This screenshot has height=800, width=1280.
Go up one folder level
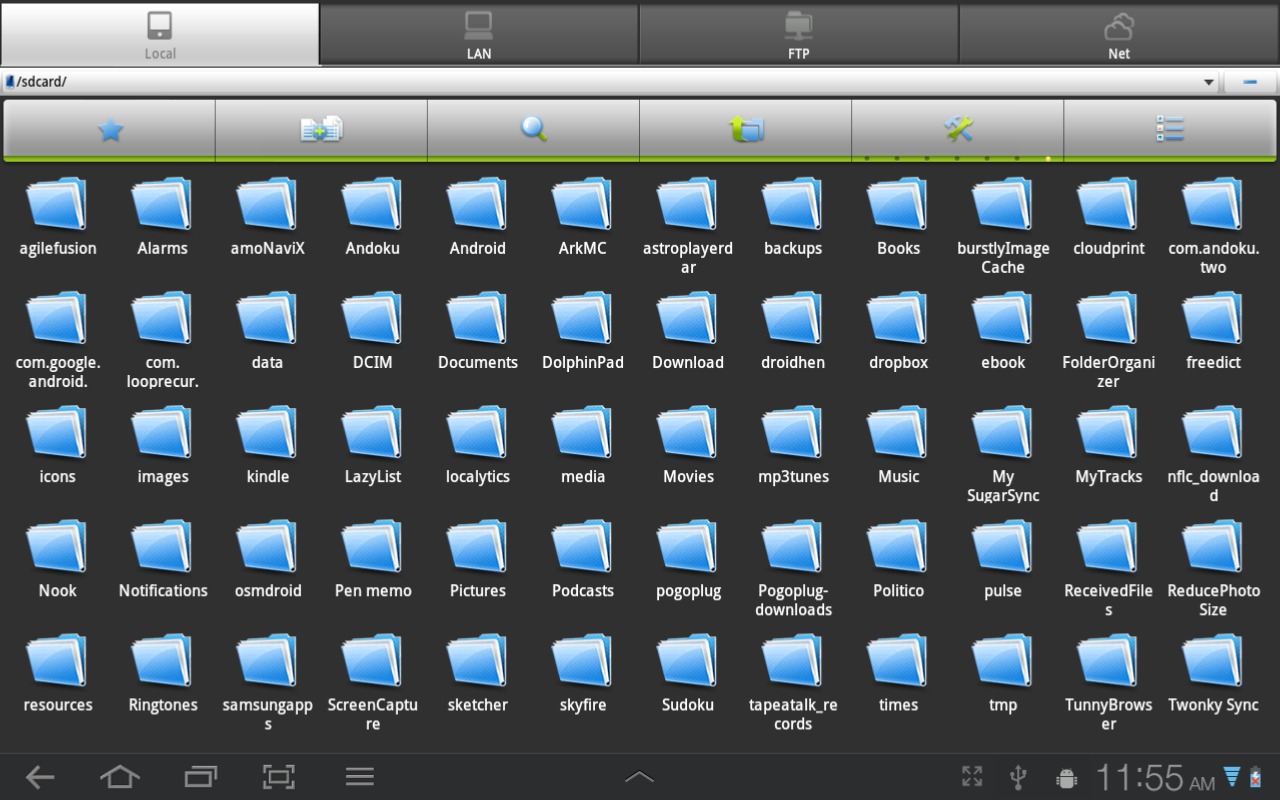click(746, 129)
